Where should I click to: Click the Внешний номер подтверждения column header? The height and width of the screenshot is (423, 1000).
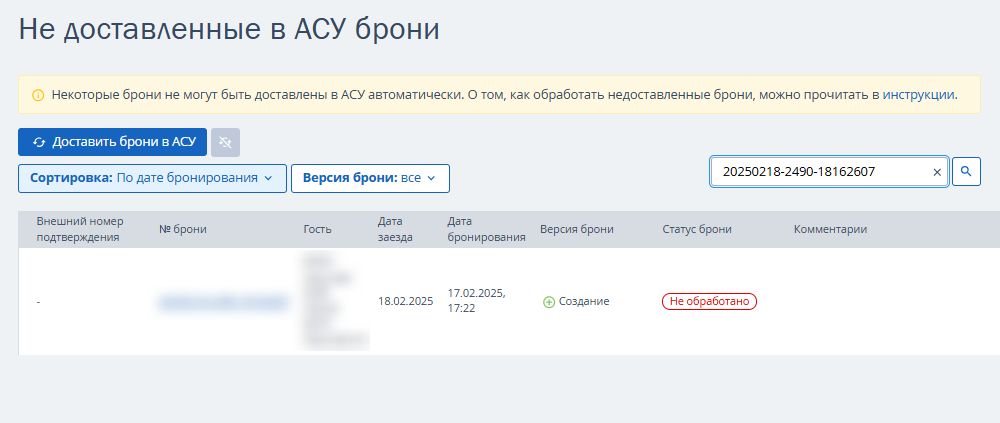point(80,229)
